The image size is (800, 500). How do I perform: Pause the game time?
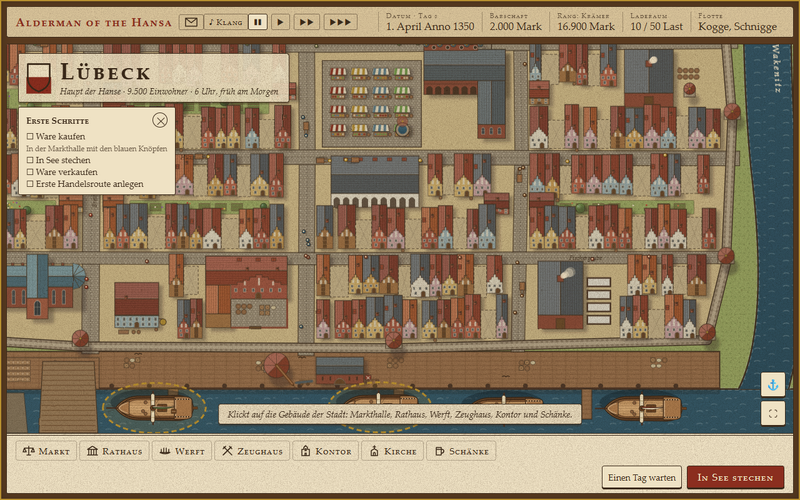[258, 22]
